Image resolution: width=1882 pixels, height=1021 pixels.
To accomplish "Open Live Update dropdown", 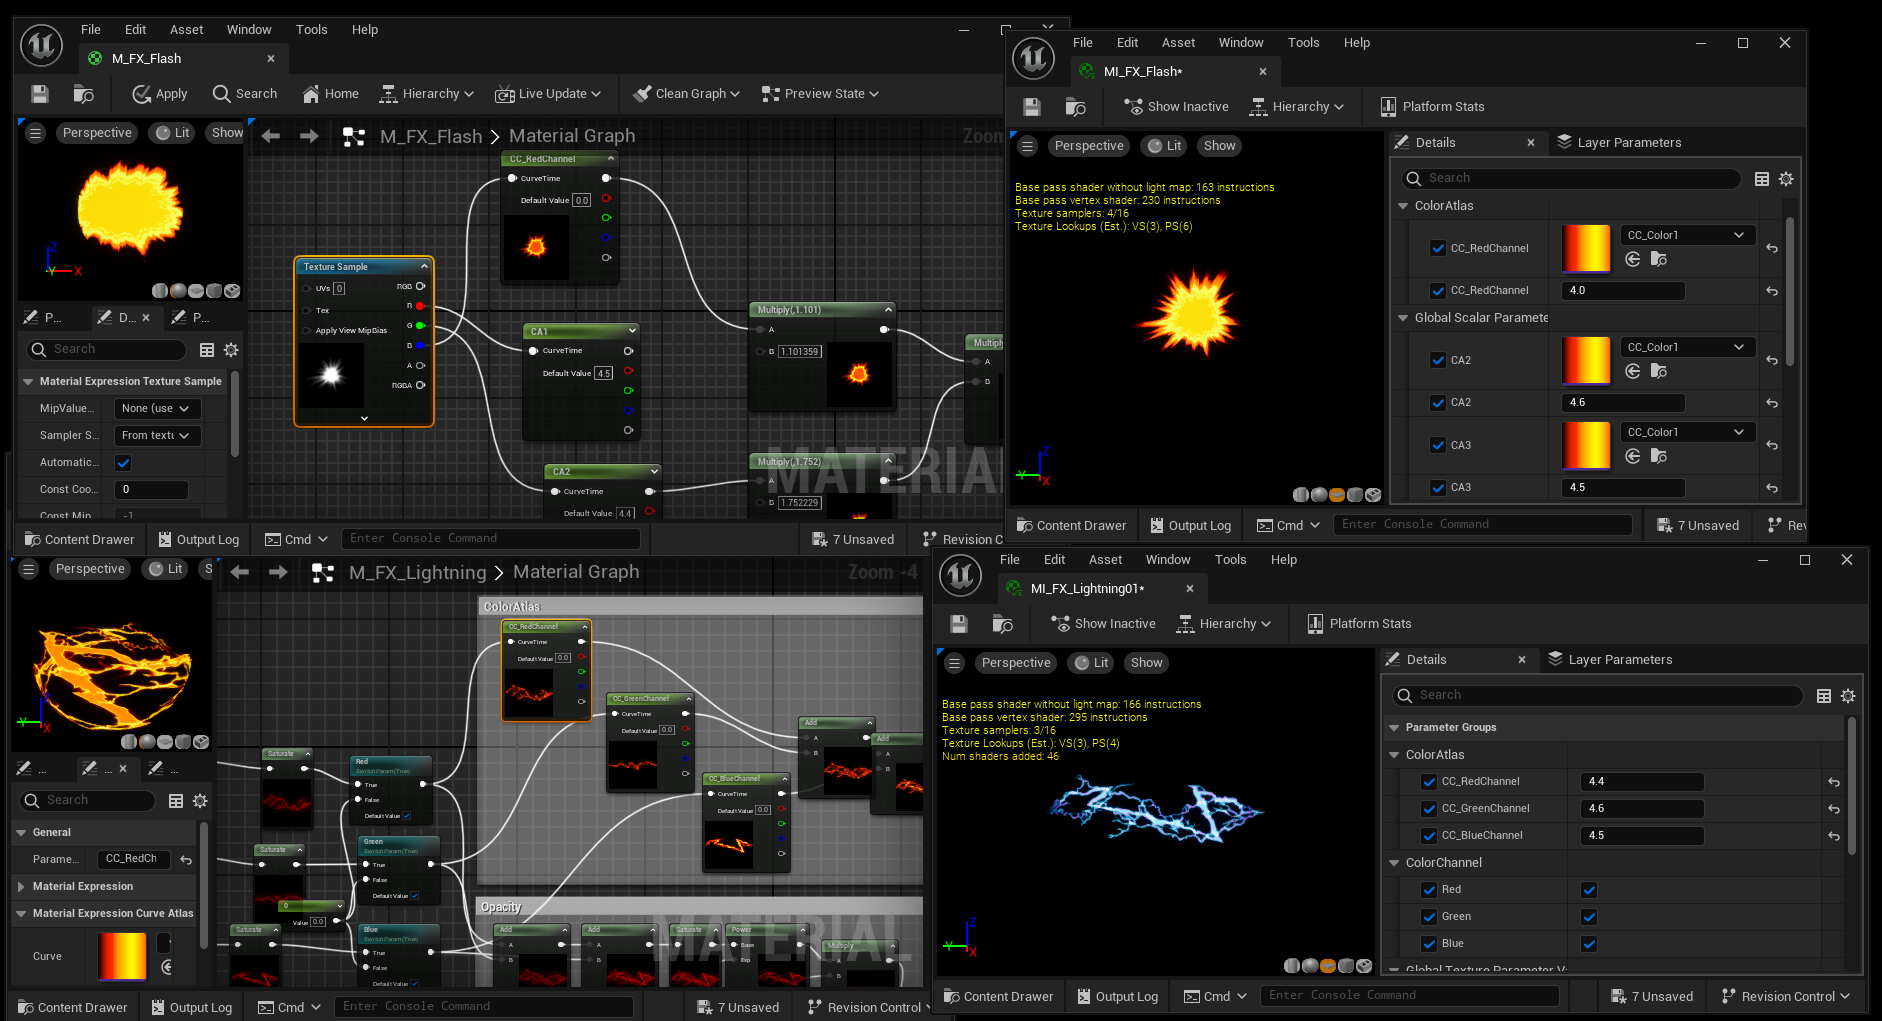I will 548,94.
